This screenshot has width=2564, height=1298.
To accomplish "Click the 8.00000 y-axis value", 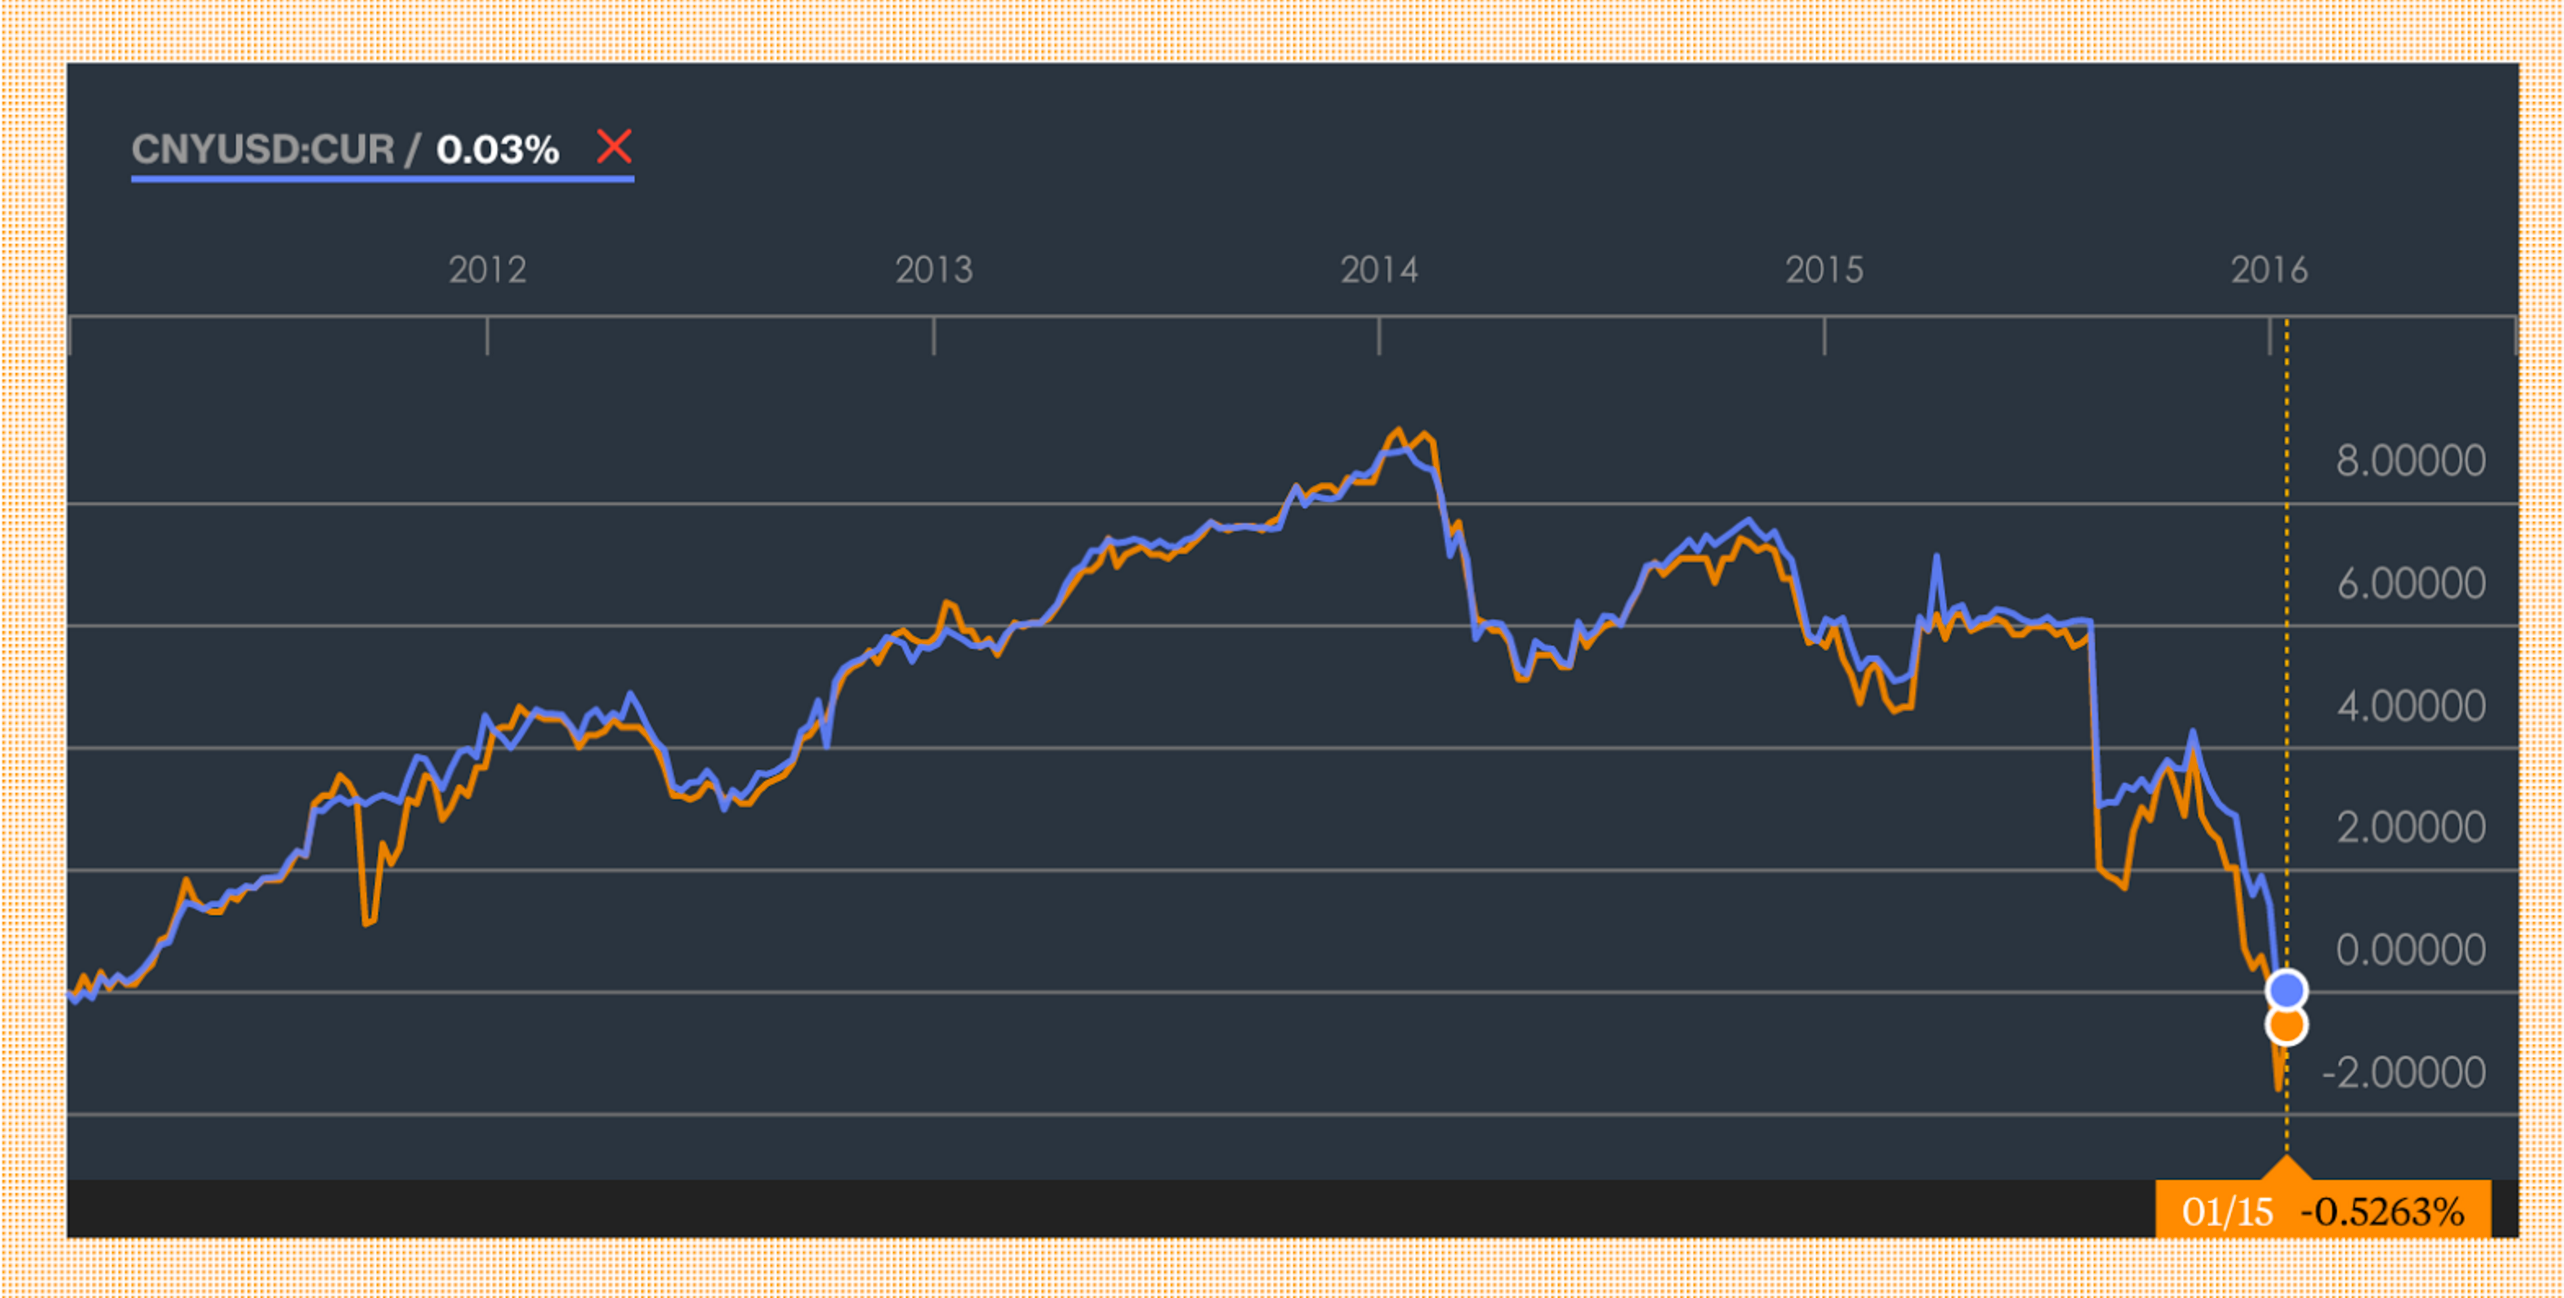I will coord(2410,461).
